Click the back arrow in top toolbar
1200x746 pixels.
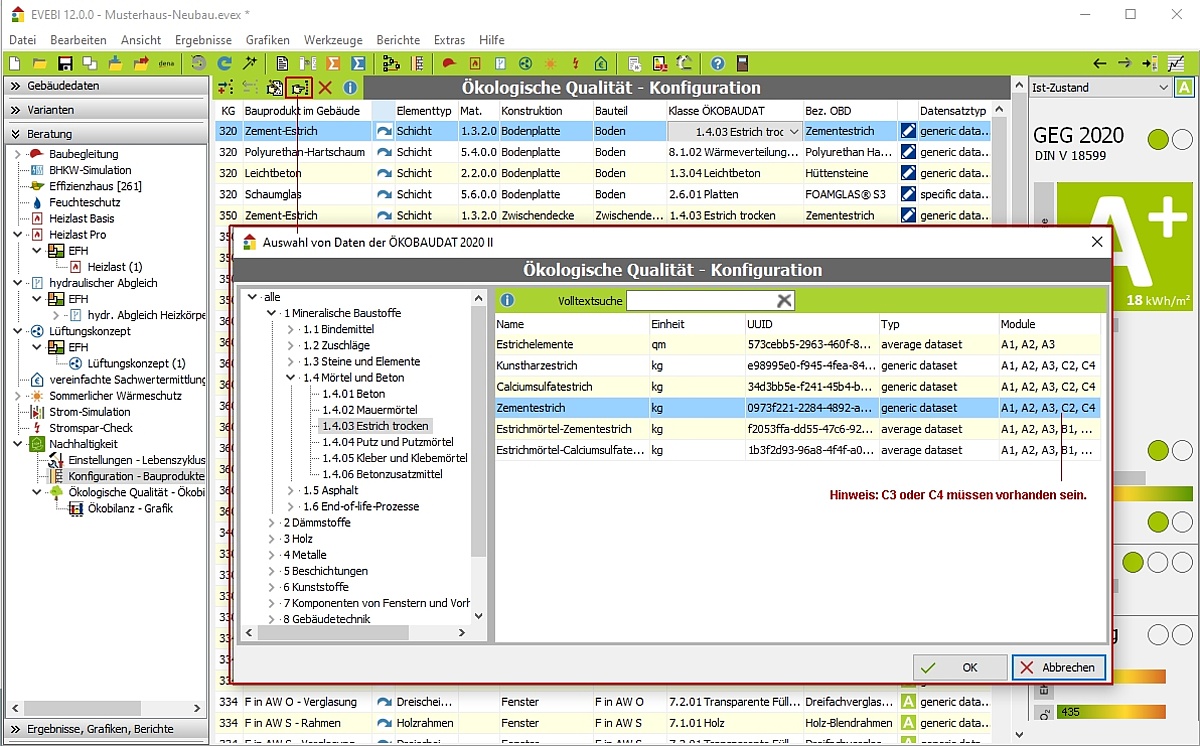1100,63
